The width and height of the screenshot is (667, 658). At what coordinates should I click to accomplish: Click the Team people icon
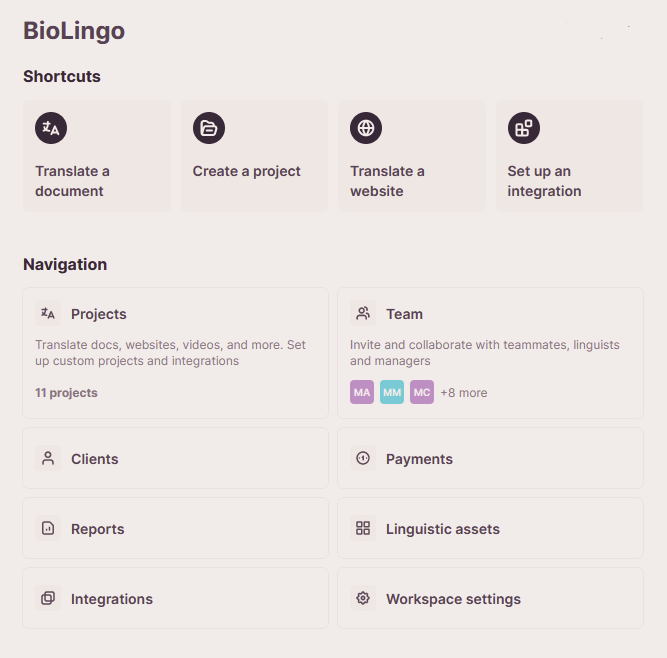point(363,314)
